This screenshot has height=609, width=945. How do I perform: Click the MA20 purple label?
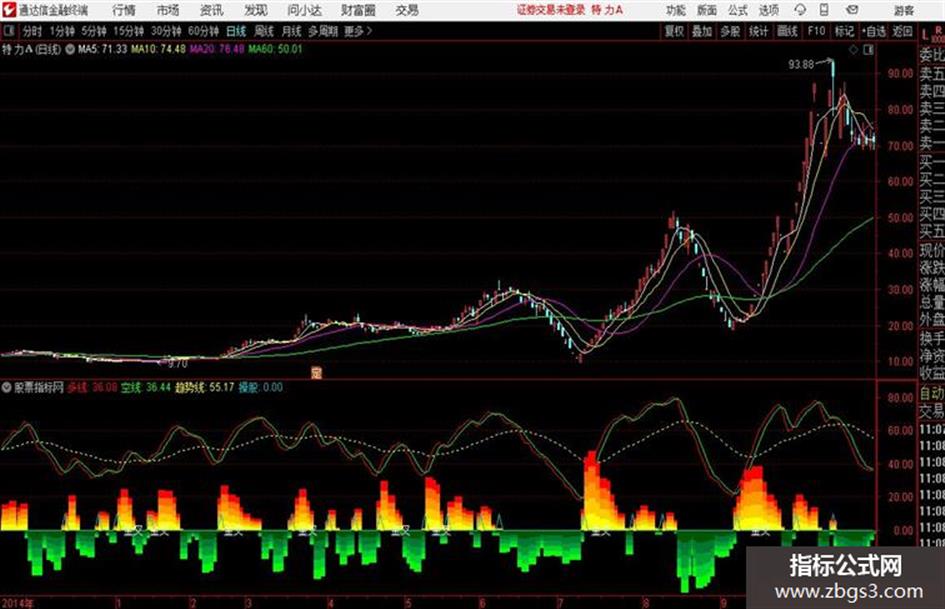(217, 49)
